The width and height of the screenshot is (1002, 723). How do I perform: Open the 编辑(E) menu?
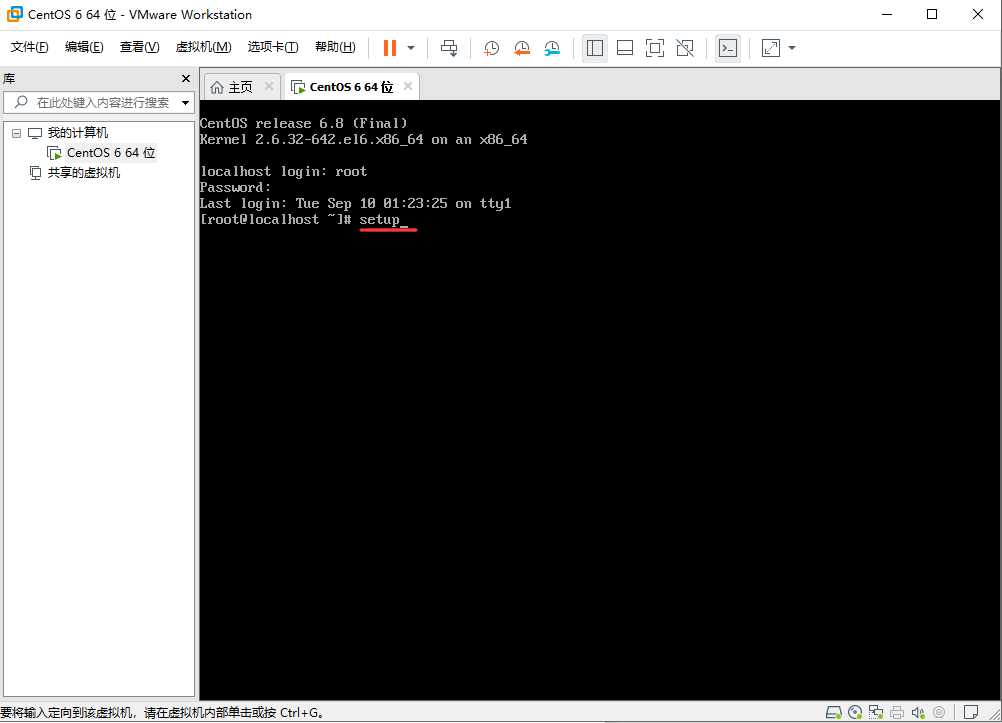tap(84, 47)
